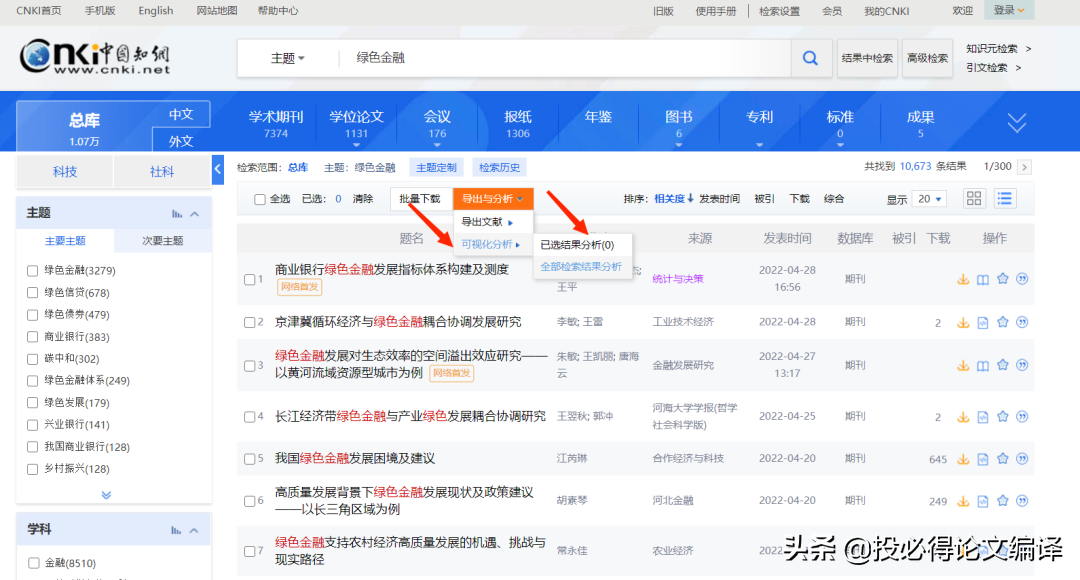This screenshot has width=1080, height=580.
Task: Switch to the 次要主题 tab
Action: [165, 240]
